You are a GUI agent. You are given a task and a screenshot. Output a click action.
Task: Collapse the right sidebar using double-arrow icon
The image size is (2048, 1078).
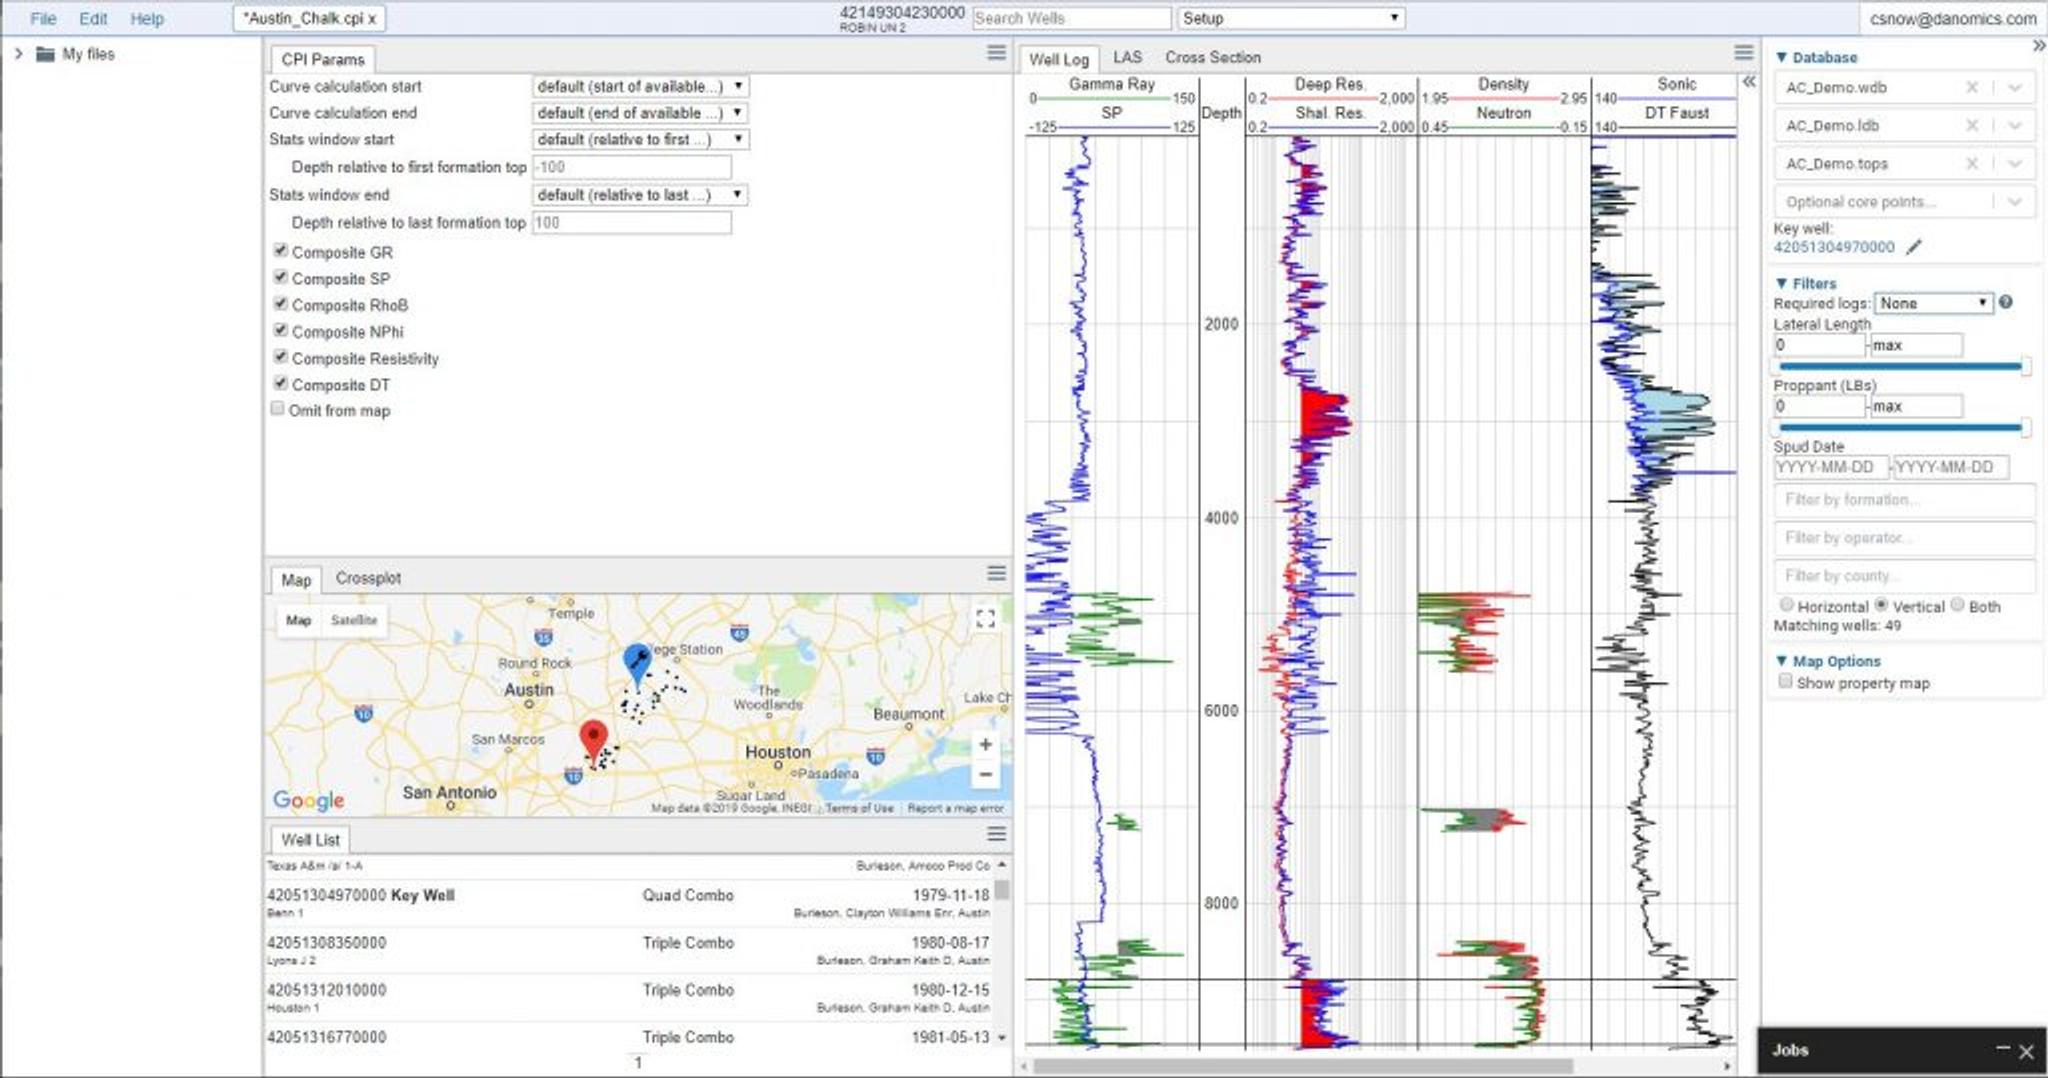tap(2038, 46)
